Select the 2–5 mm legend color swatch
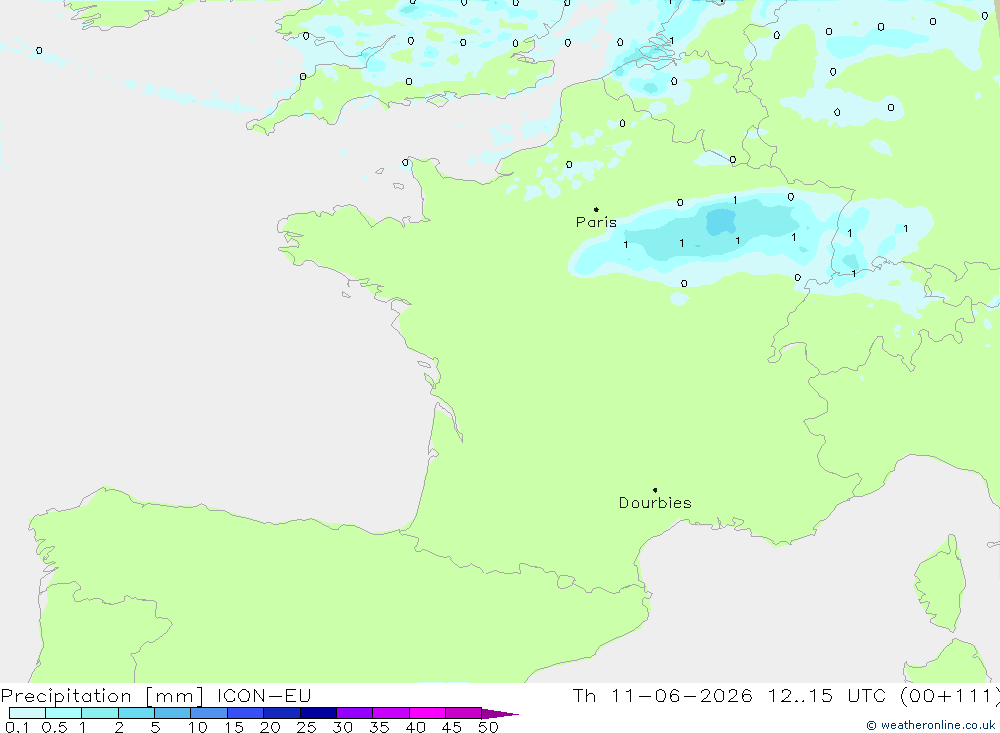 click(x=136, y=713)
